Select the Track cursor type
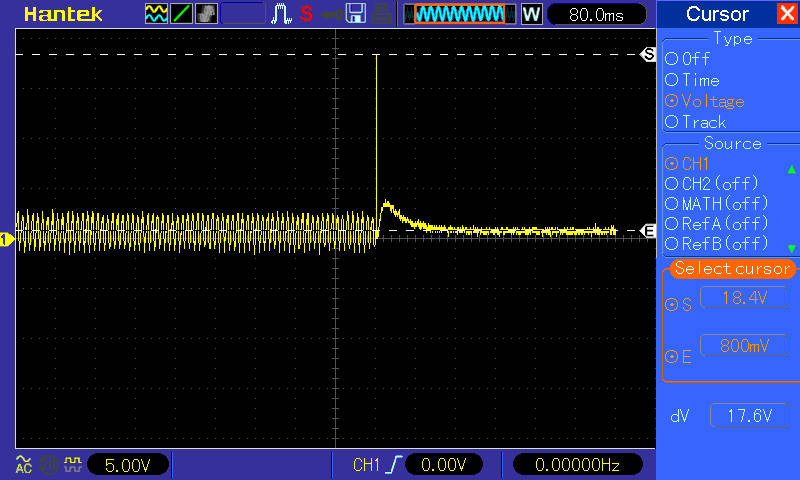This screenshot has height=480, width=800. pos(671,122)
